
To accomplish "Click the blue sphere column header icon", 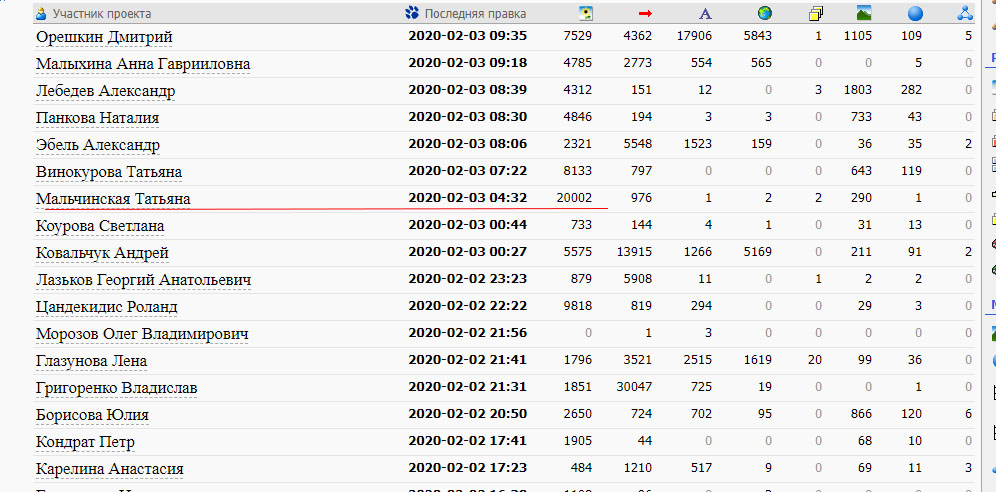I will point(915,13).
